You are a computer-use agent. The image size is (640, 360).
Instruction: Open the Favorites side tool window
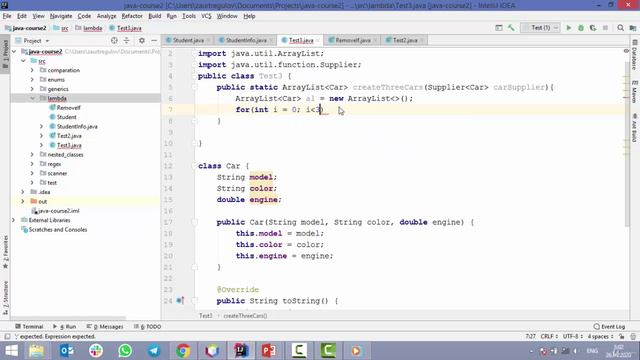[x=5, y=252]
